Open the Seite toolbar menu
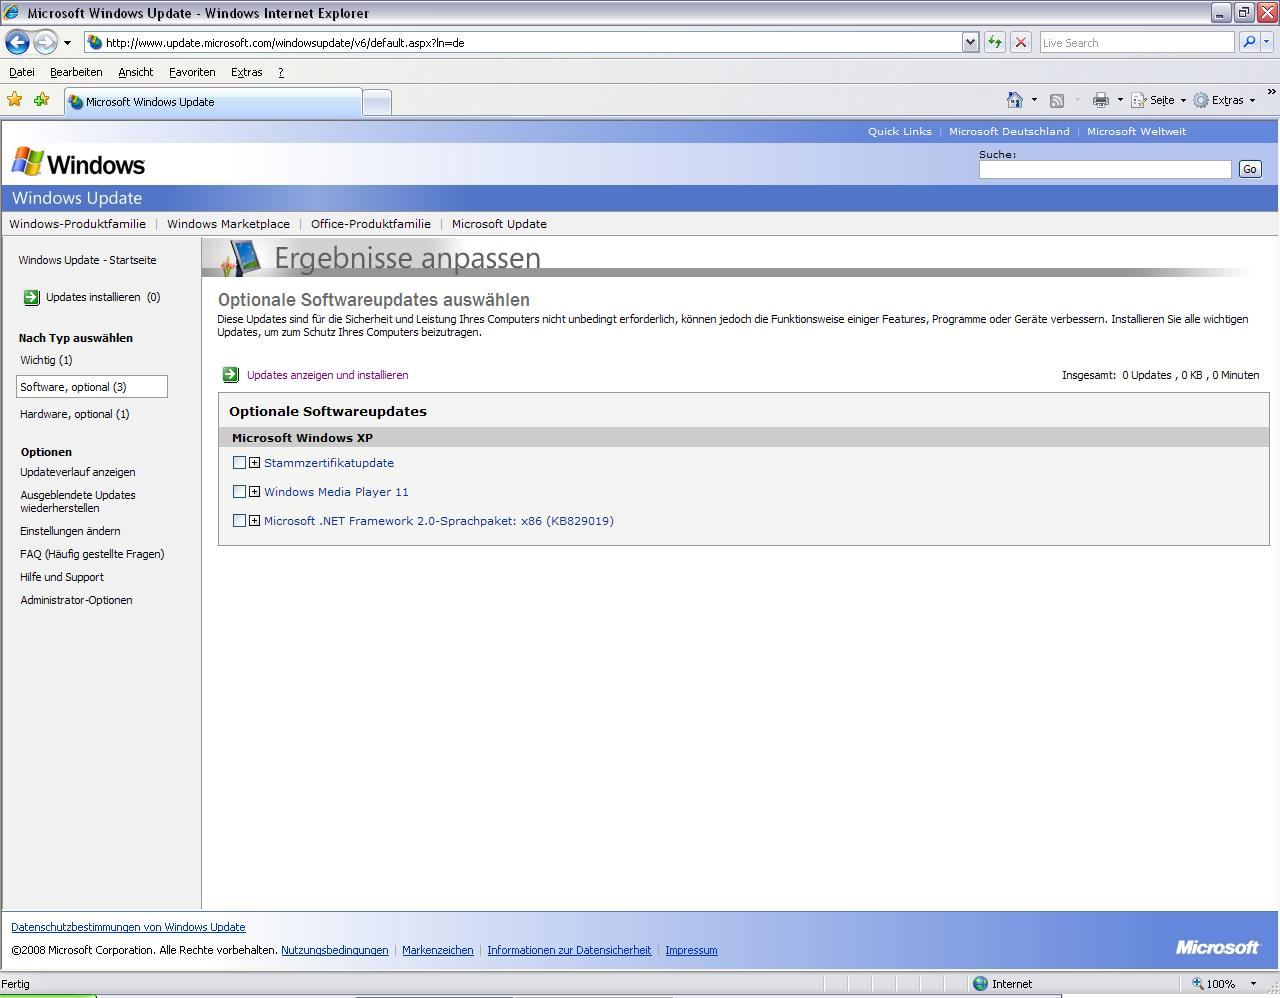Screen dimensions: 1280x998 (1158, 100)
